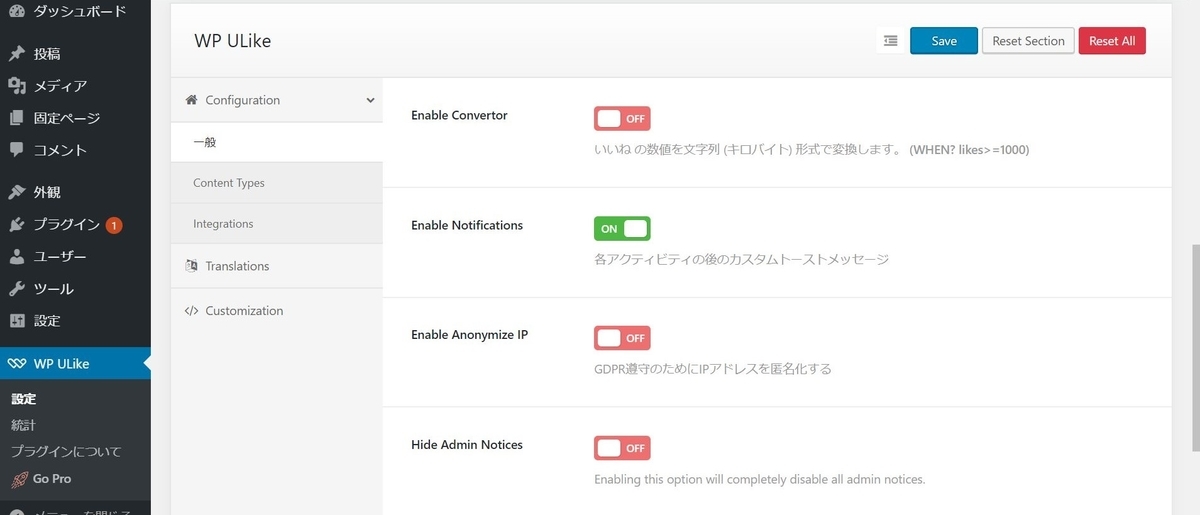Select the Content Types sub-tab
1200x515 pixels.
point(229,183)
